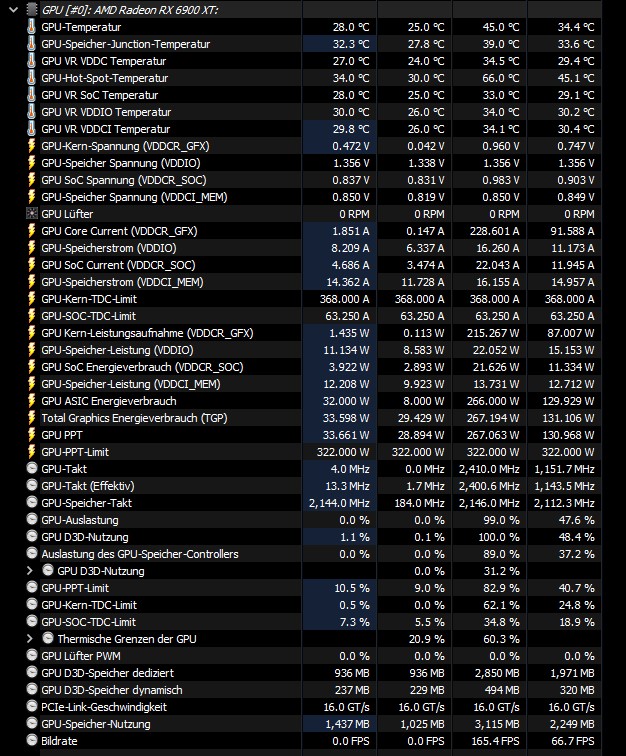Click clock icon of GPU-Speicher-Takt row
This screenshot has height=756, width=626.
coord(32,502)
